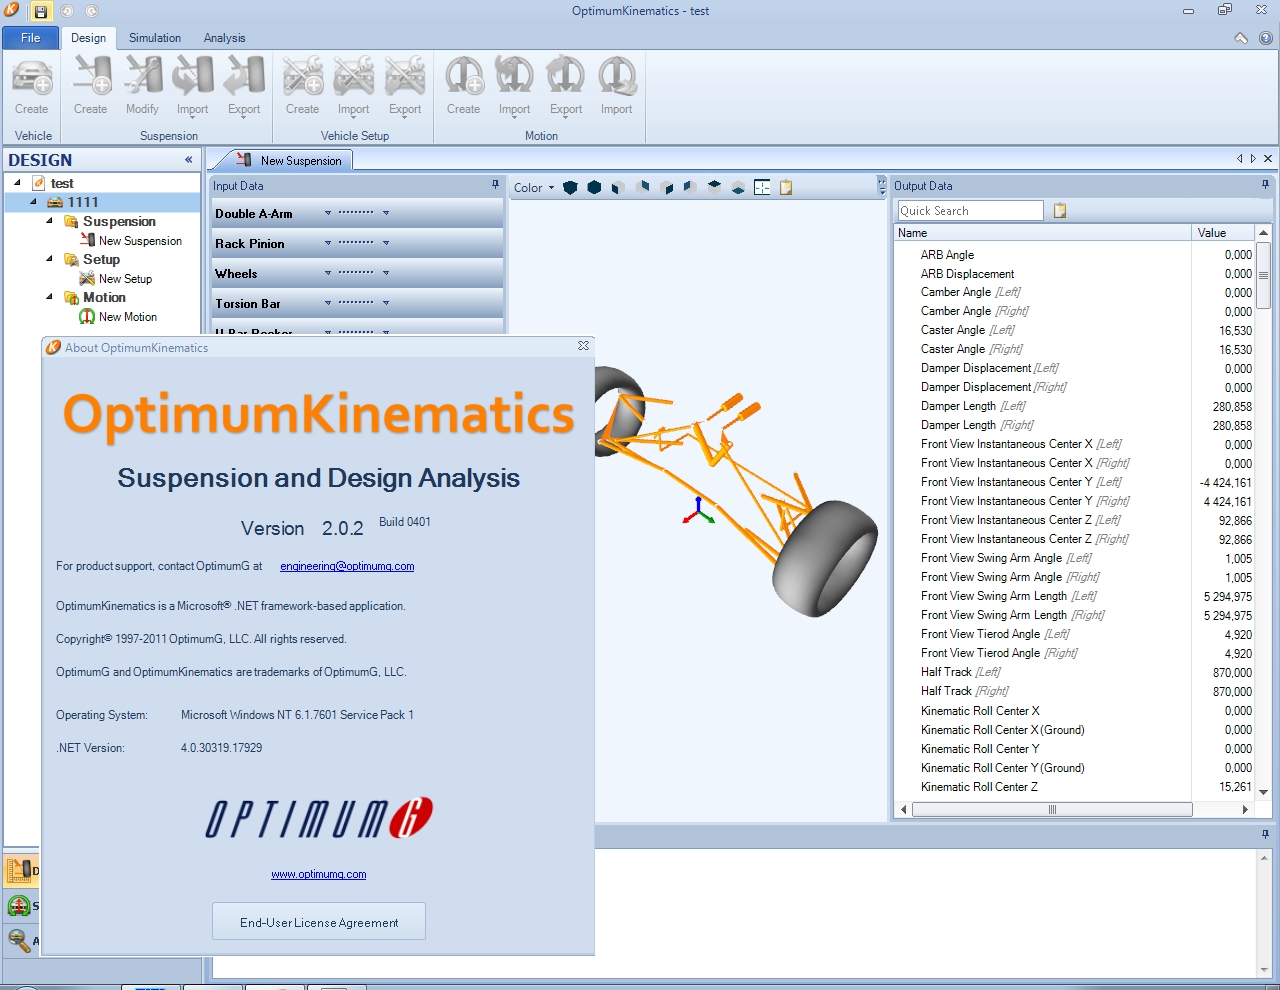The height and width of the screenshot is (990, 1280).
Task: Collapse the Suspension tree folder
Action: (50, 221)
